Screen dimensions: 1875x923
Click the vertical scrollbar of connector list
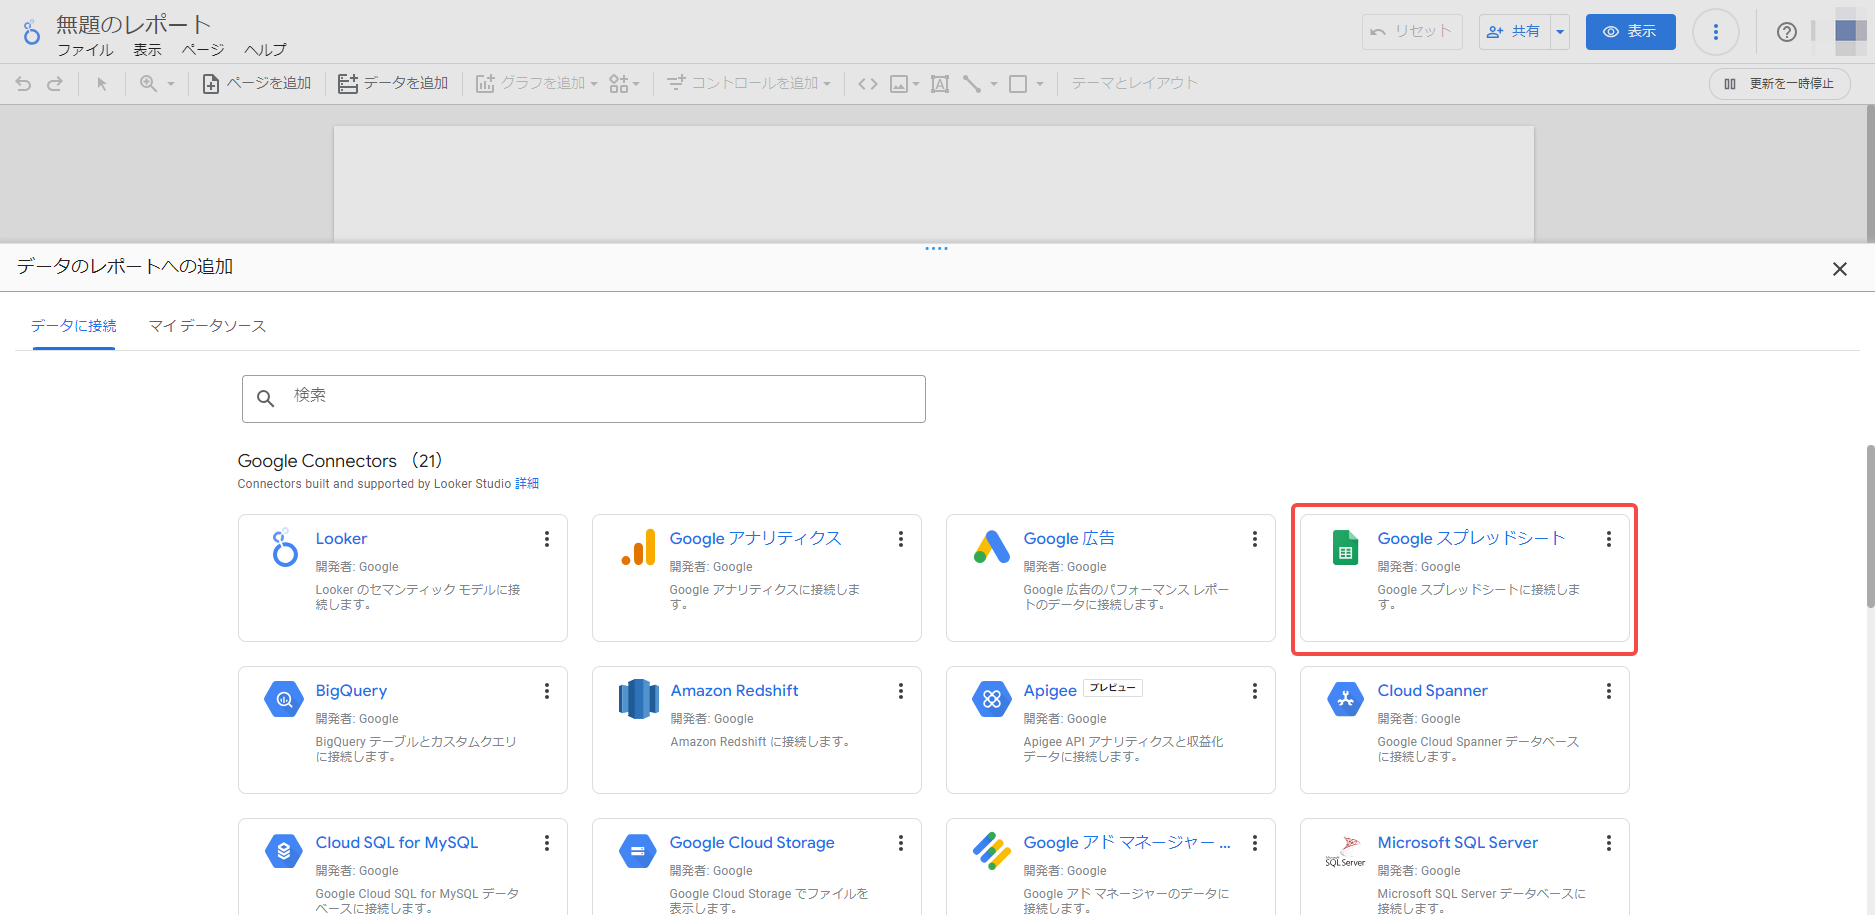pos(1870,526)
